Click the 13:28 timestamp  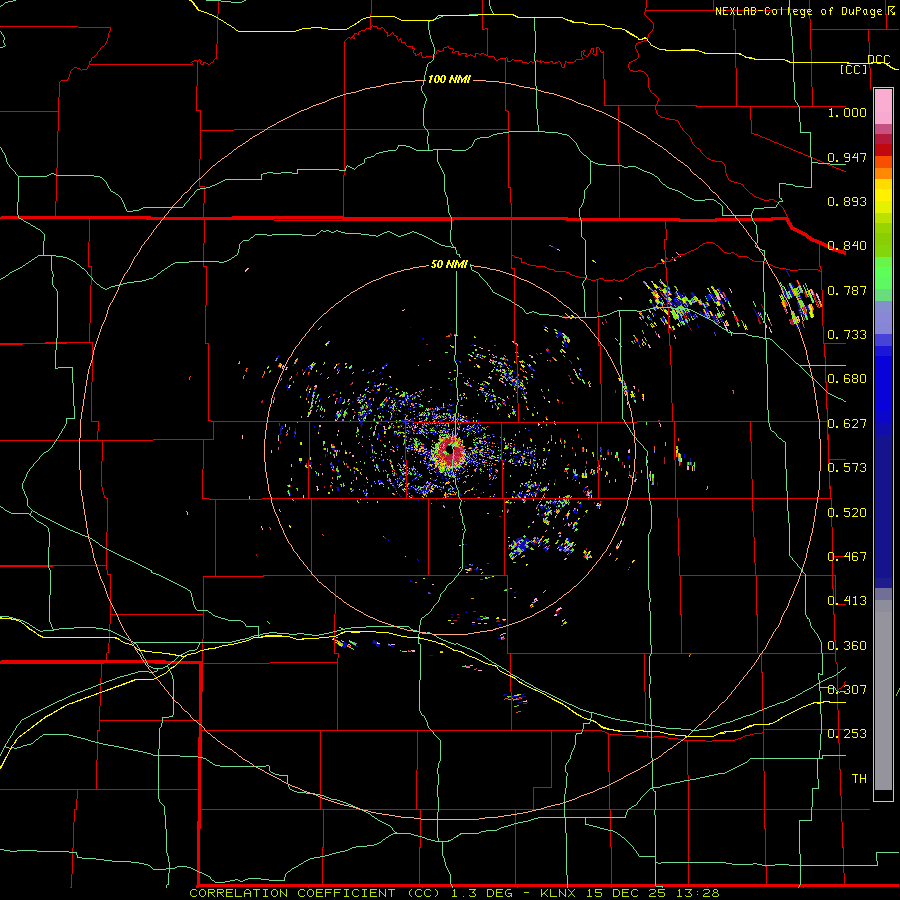pyautogui.click(x=697, y=893)
